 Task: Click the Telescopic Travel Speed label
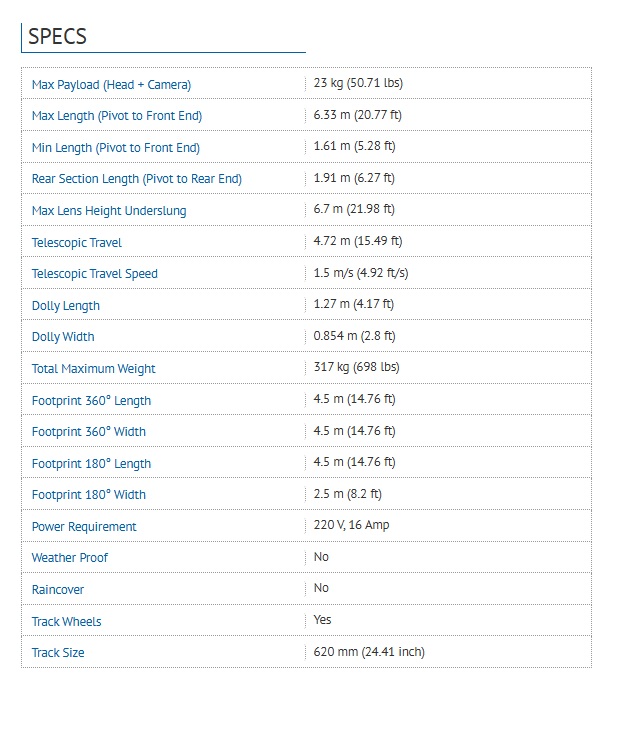coord(95,274)
